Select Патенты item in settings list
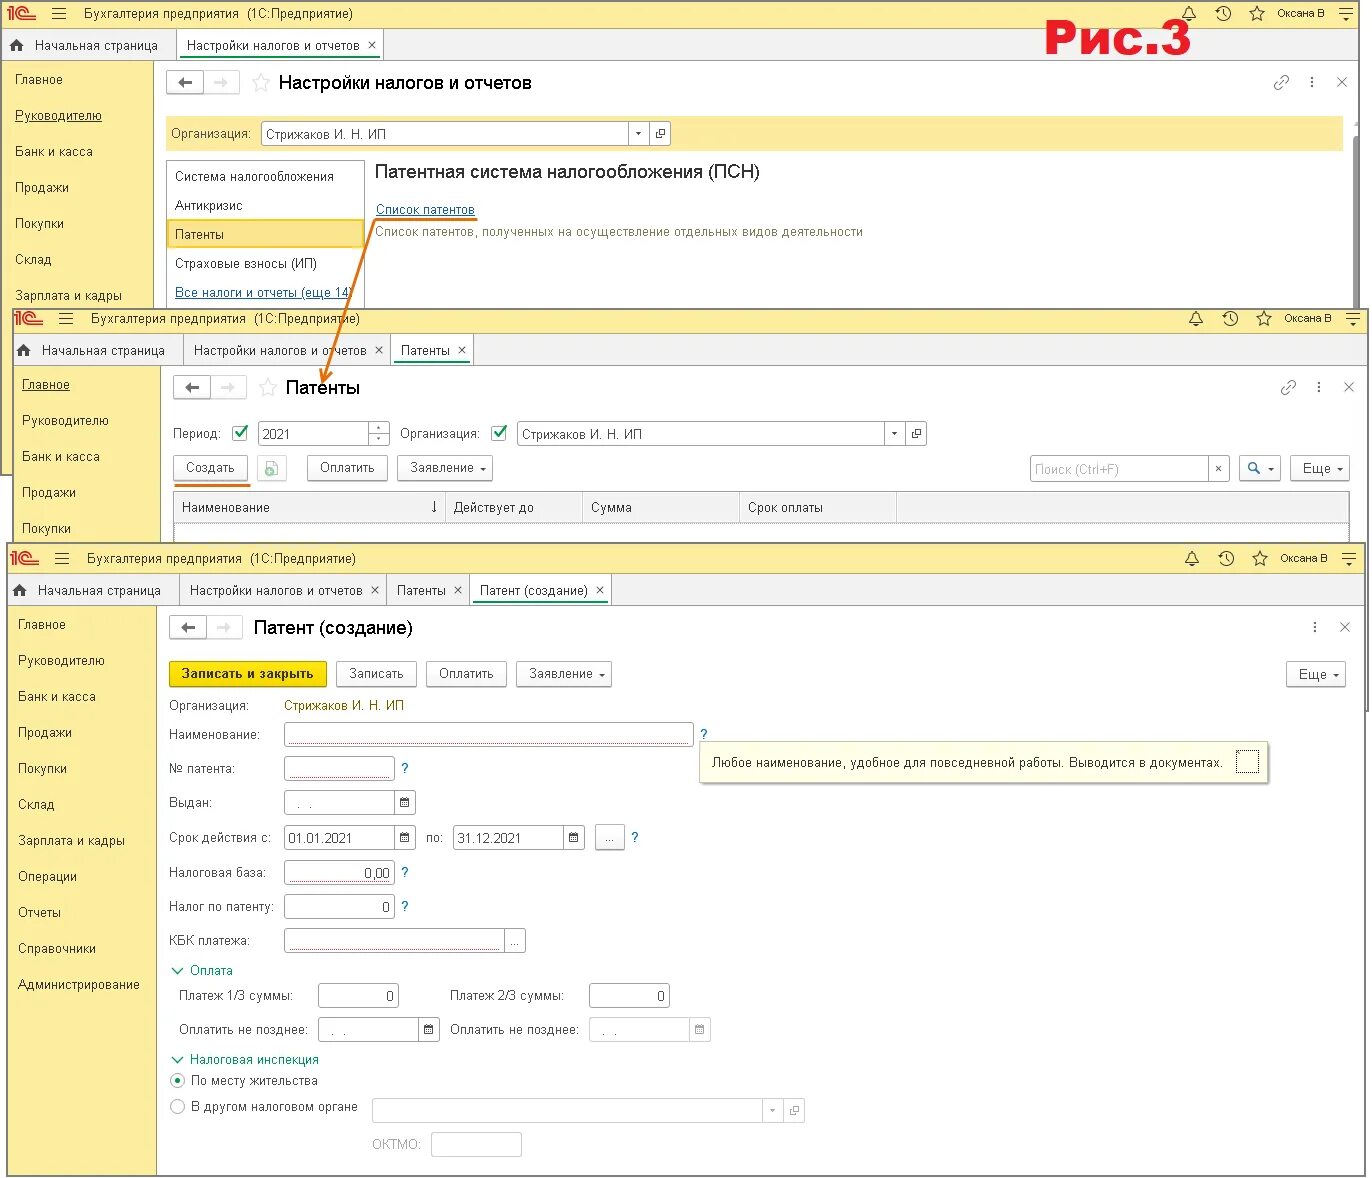The width and height of the screenshot is (1372, 1178). pos(265,234)
